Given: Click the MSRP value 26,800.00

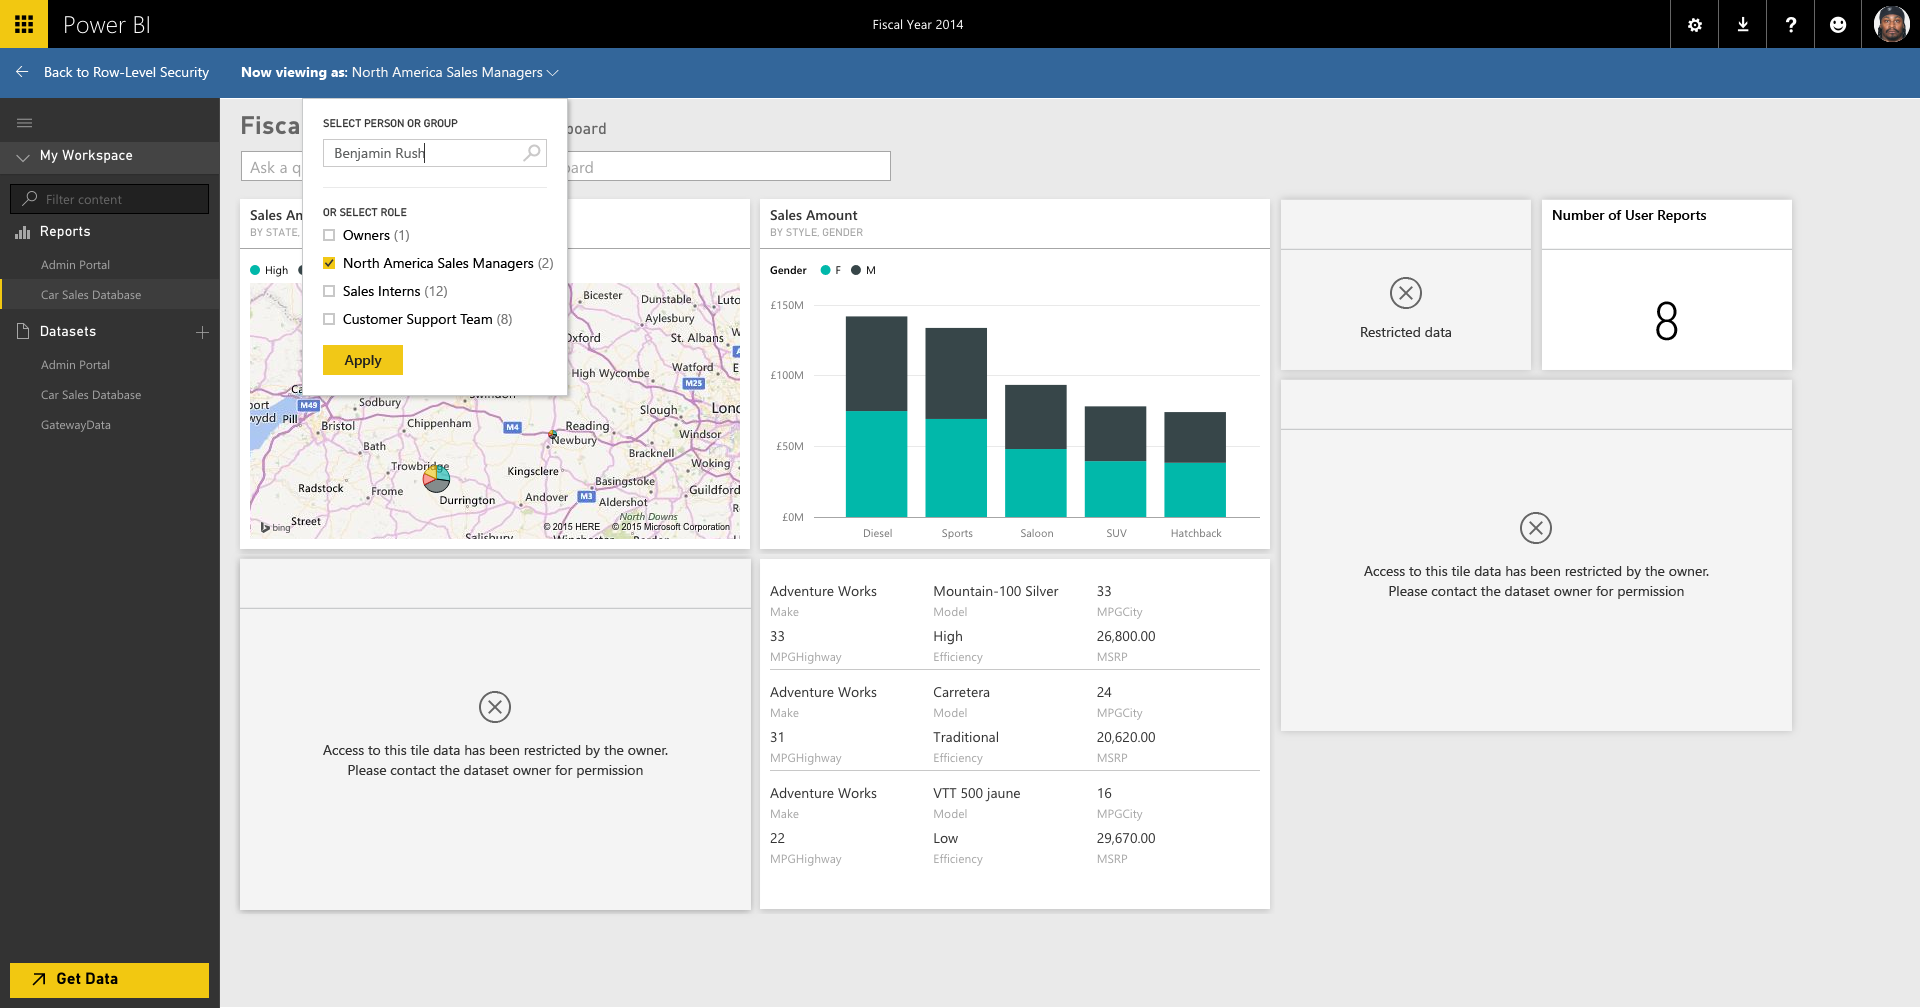Looking at the screenshot, I should tap(1125, 636).
